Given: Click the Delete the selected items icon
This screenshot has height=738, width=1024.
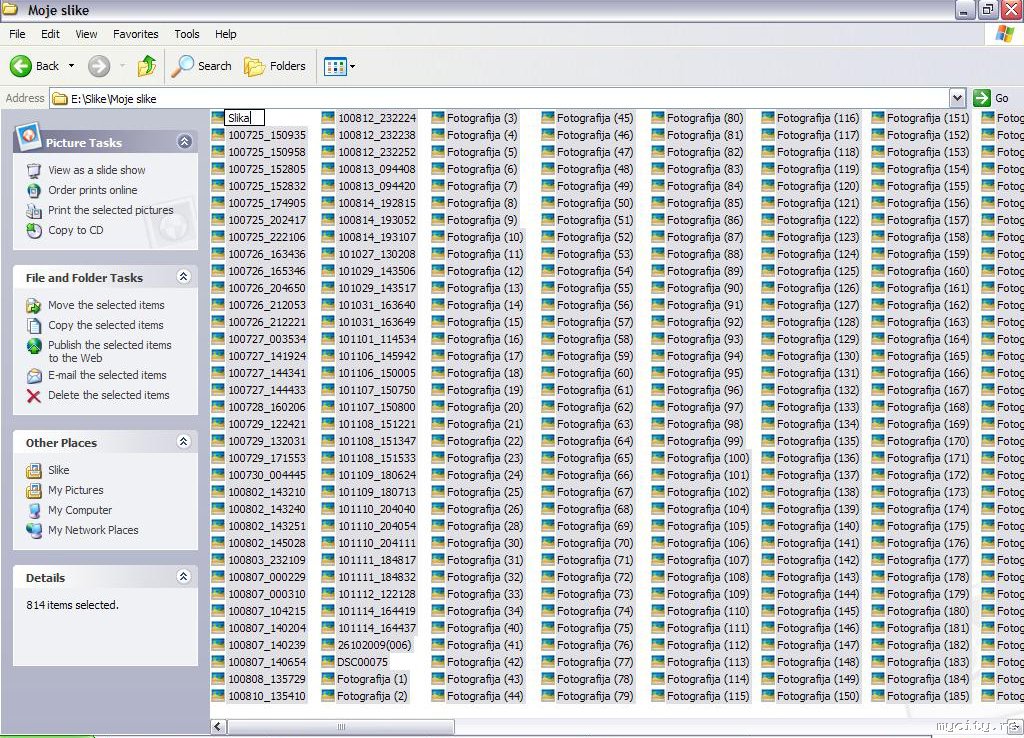Looking at the screenshot, I should tap(34, 396).
